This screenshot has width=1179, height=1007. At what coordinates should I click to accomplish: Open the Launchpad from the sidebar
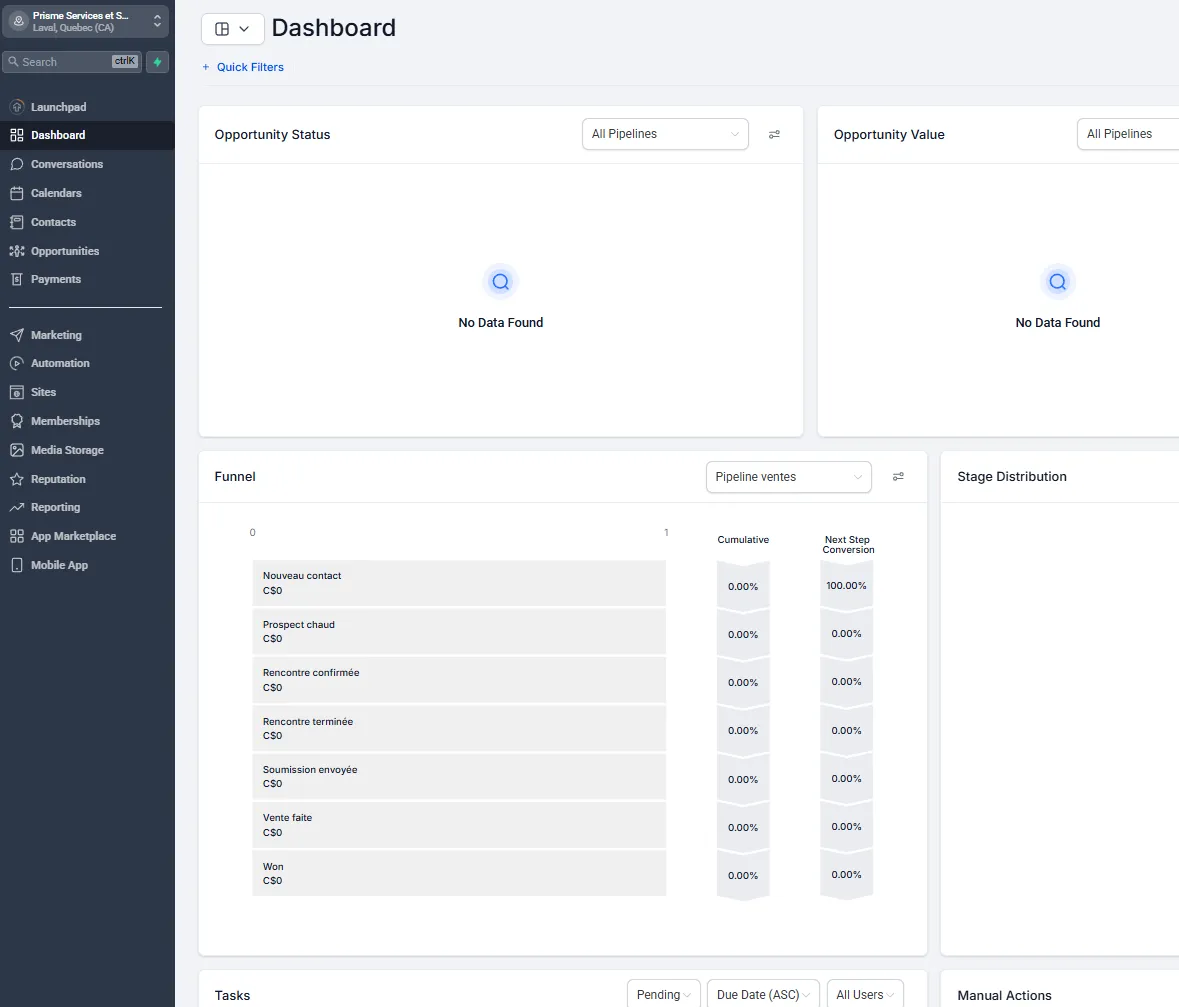[19, 106]
